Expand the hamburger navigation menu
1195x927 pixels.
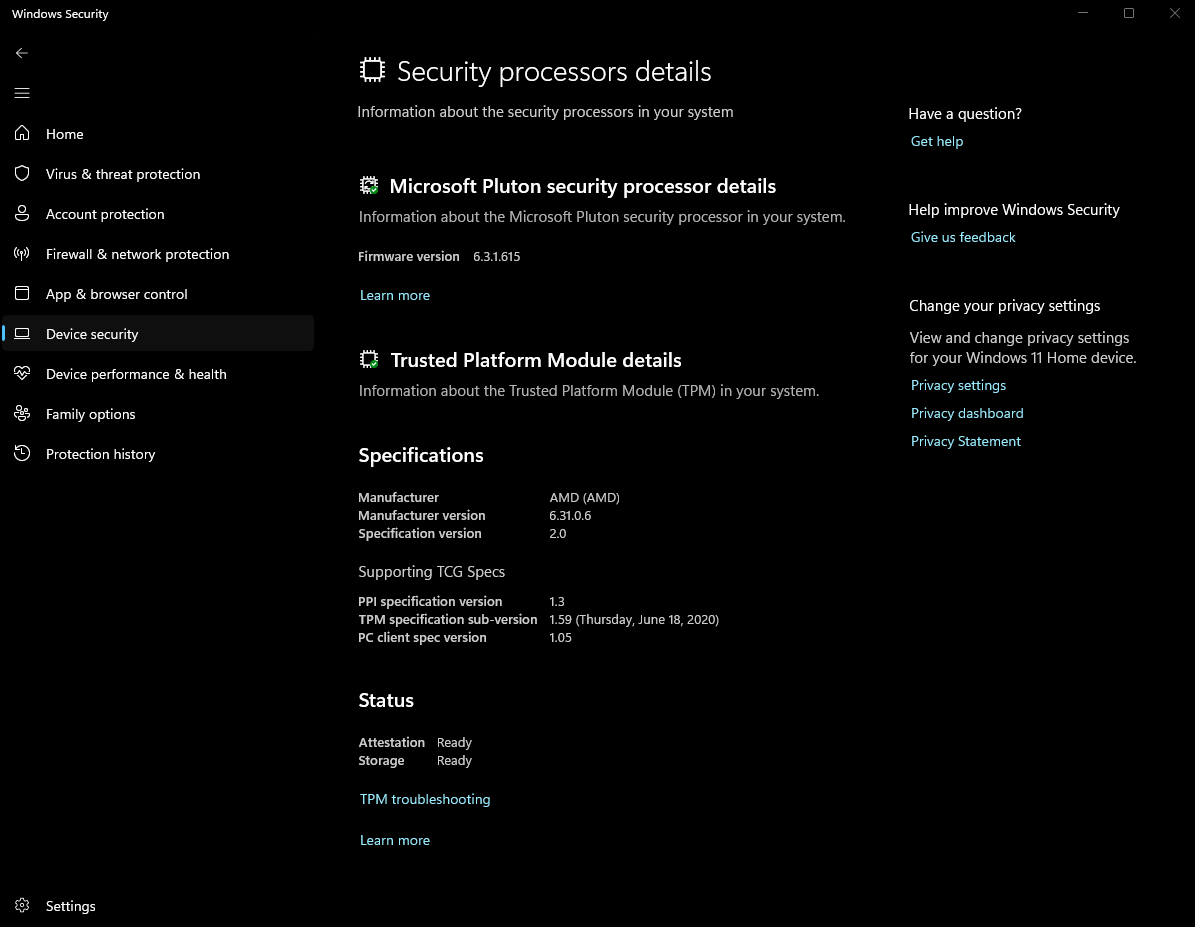click(22, 93)
